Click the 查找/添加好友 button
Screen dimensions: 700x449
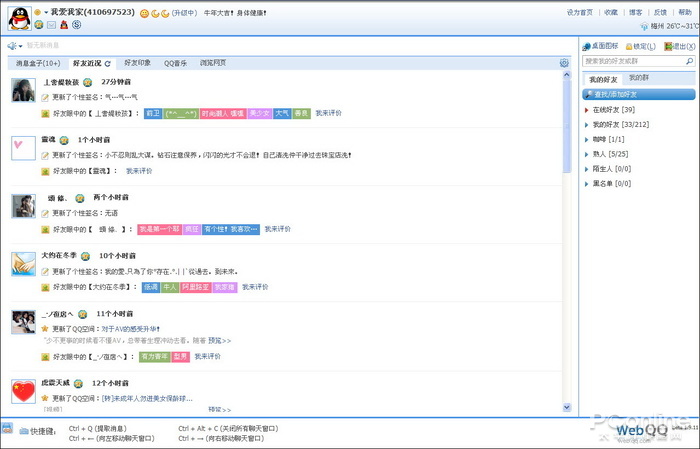[639, 95]
